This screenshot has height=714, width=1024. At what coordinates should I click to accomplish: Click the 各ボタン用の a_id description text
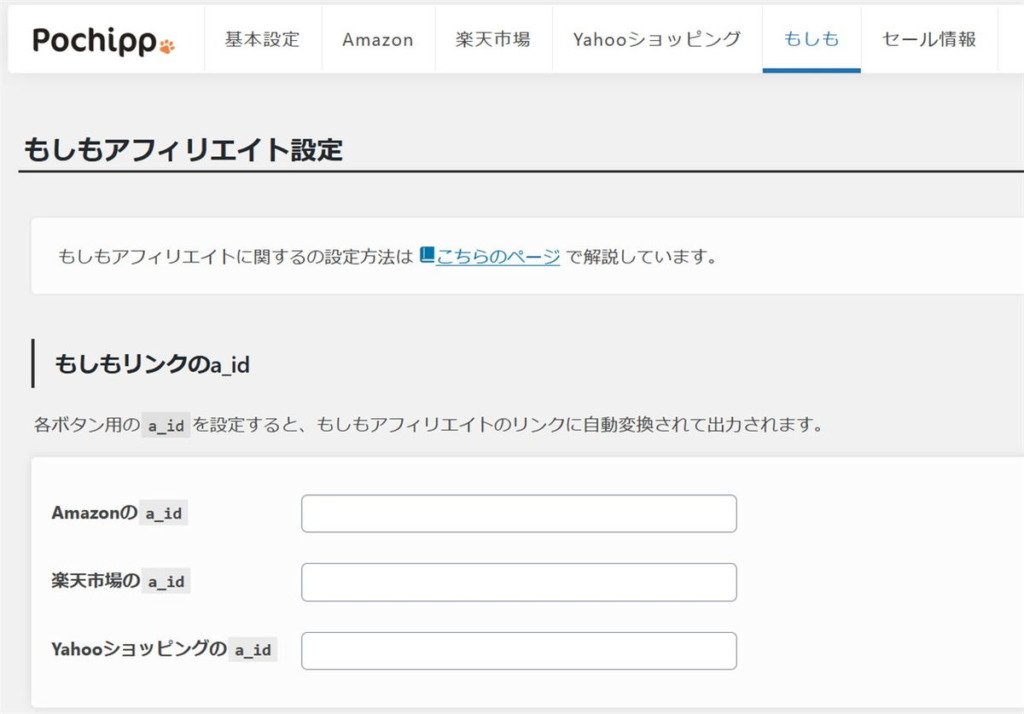coord(428,425)
